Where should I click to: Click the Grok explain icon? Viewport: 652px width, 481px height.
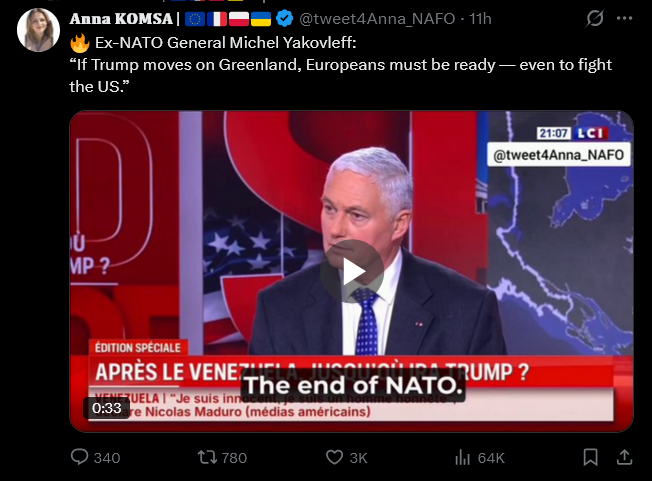pos(594,19)
